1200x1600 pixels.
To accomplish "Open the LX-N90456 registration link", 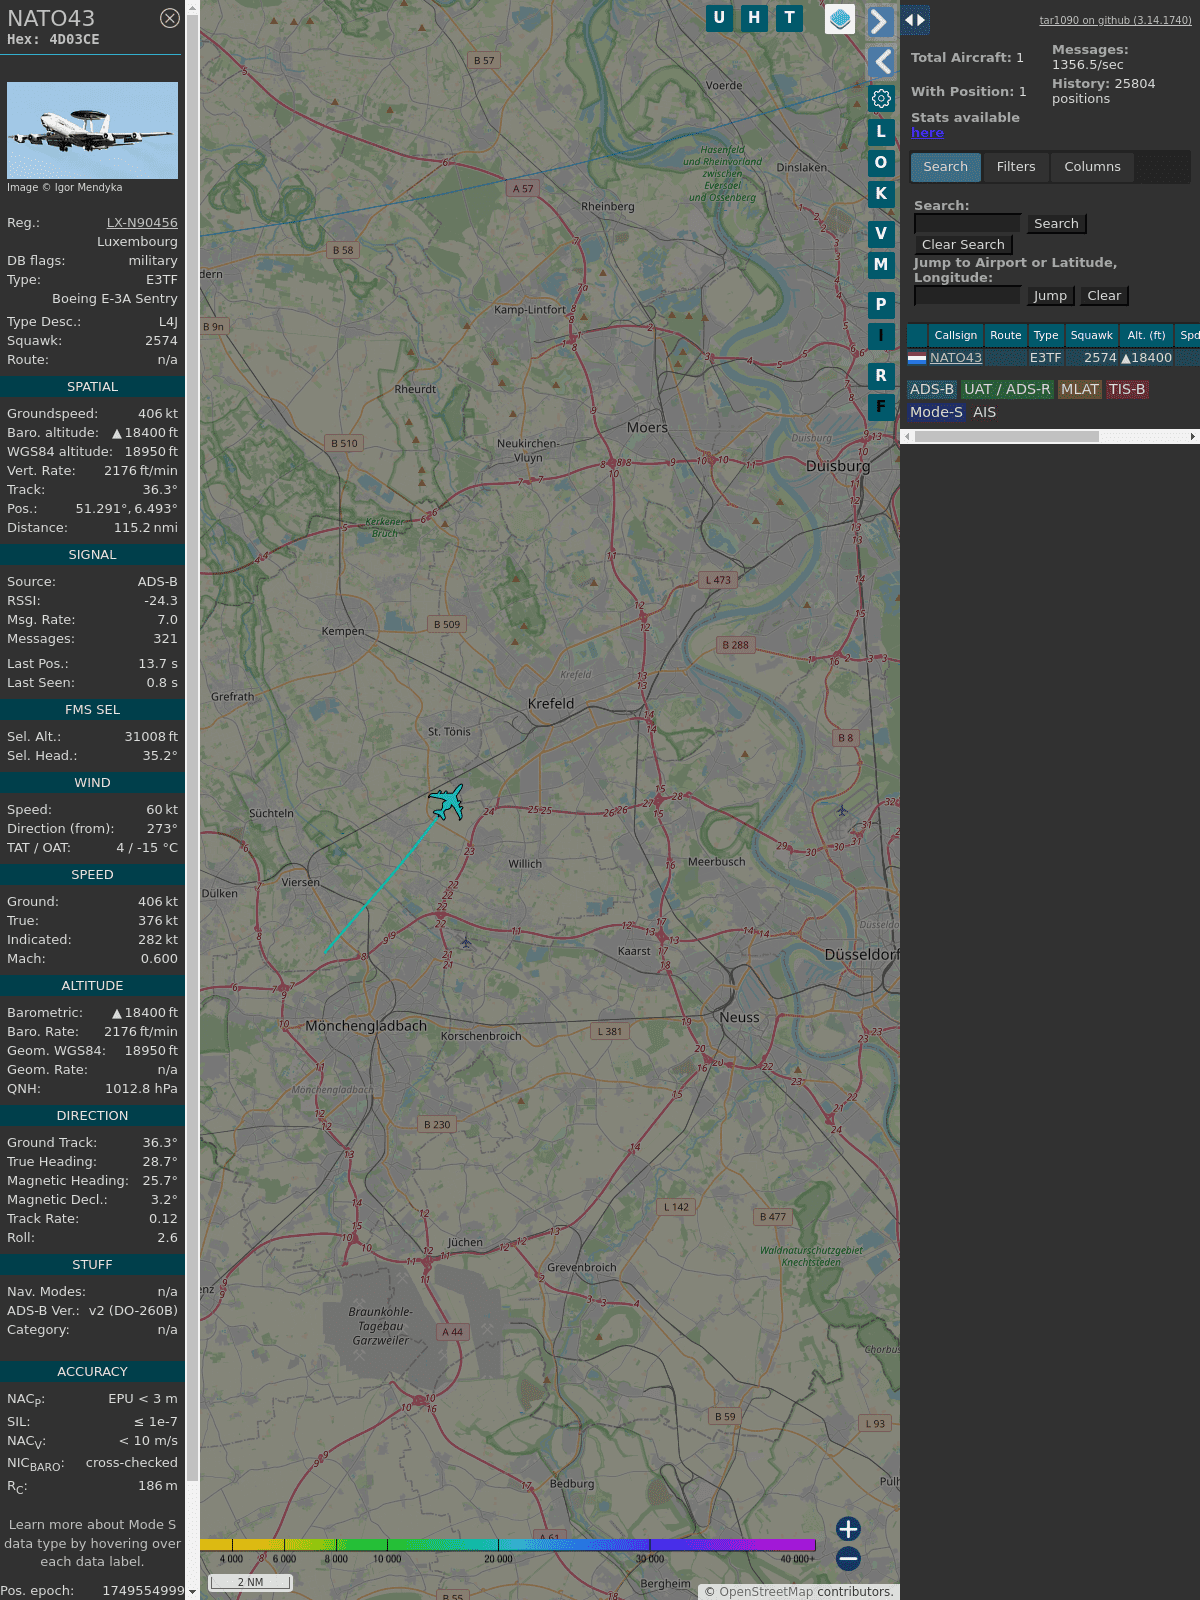I will (142, 223).
